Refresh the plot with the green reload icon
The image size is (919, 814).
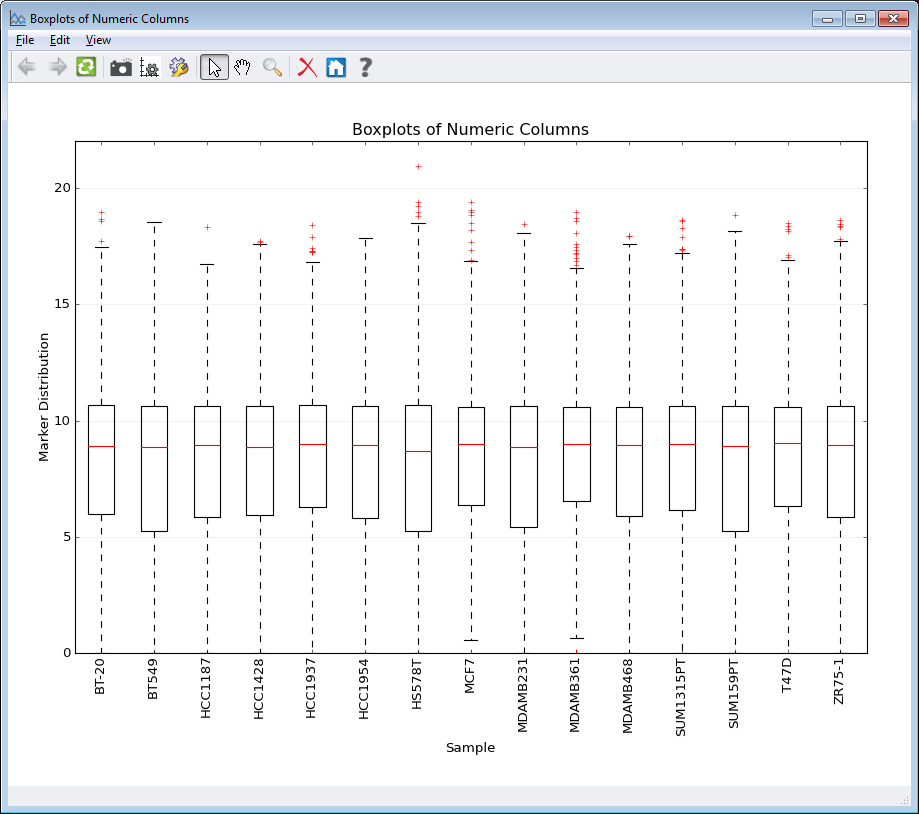coord(85,67)
